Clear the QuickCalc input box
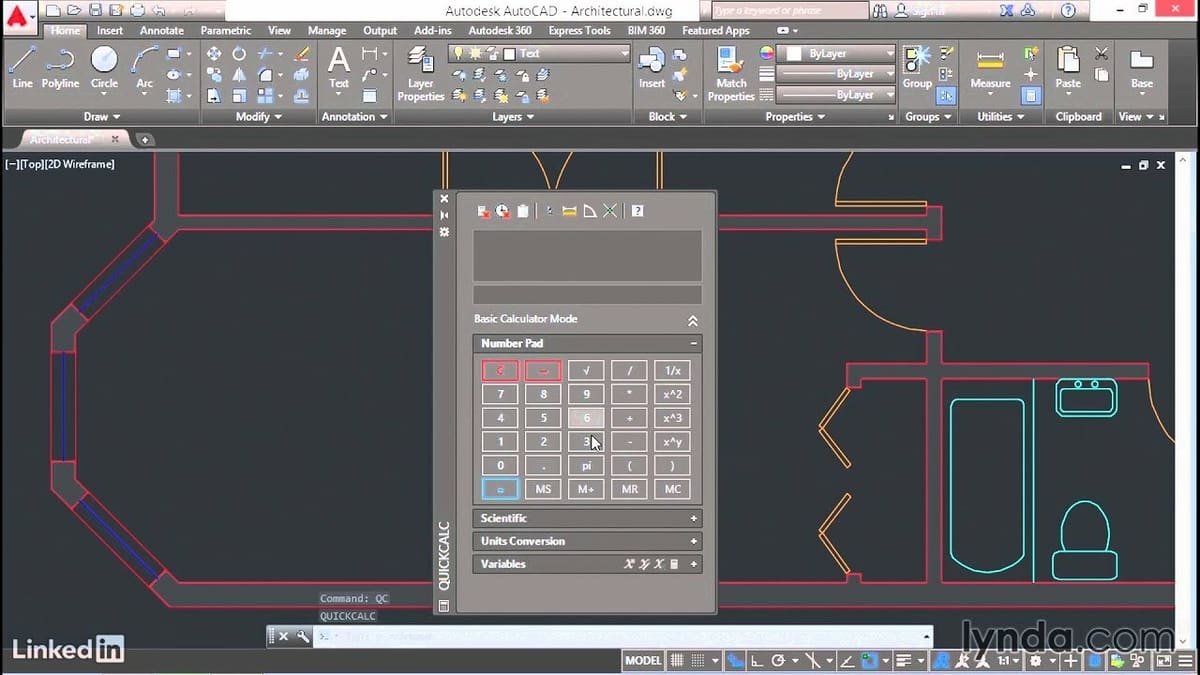 pyautogui.click(x=483, y=211)
